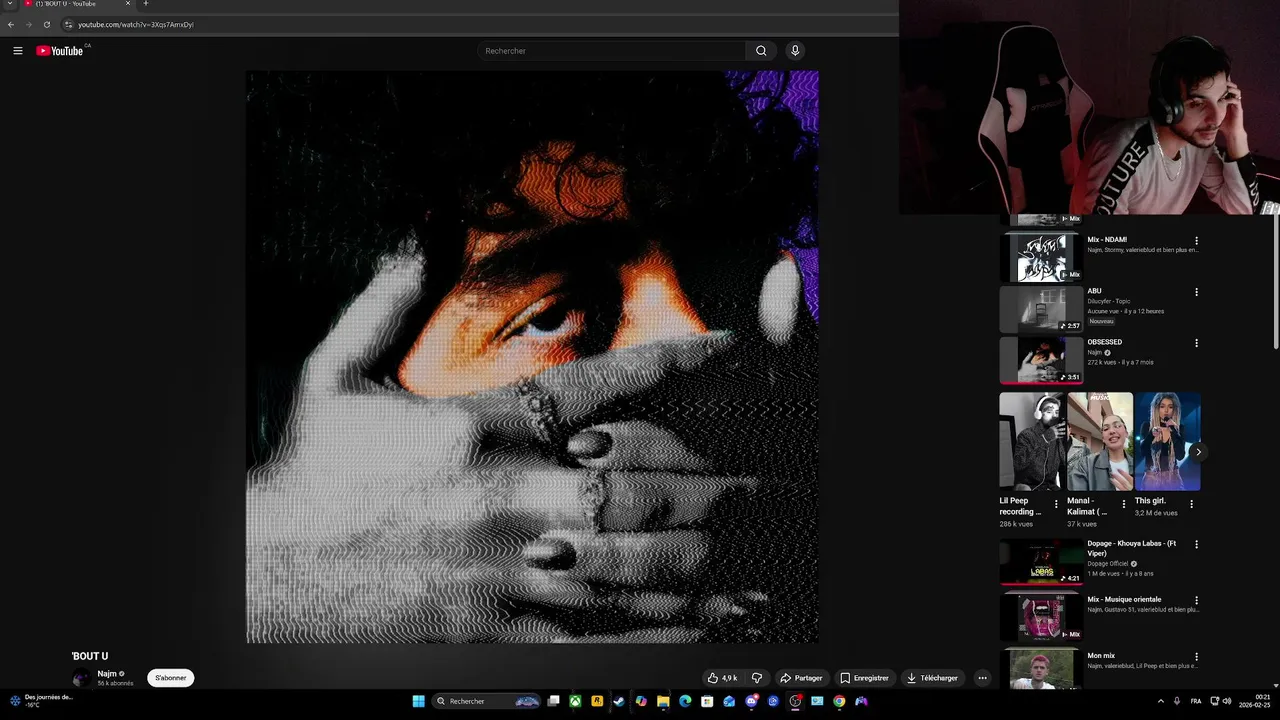Show hidden system tray icons
The image size is (1280, 720).
(1160, 701)
